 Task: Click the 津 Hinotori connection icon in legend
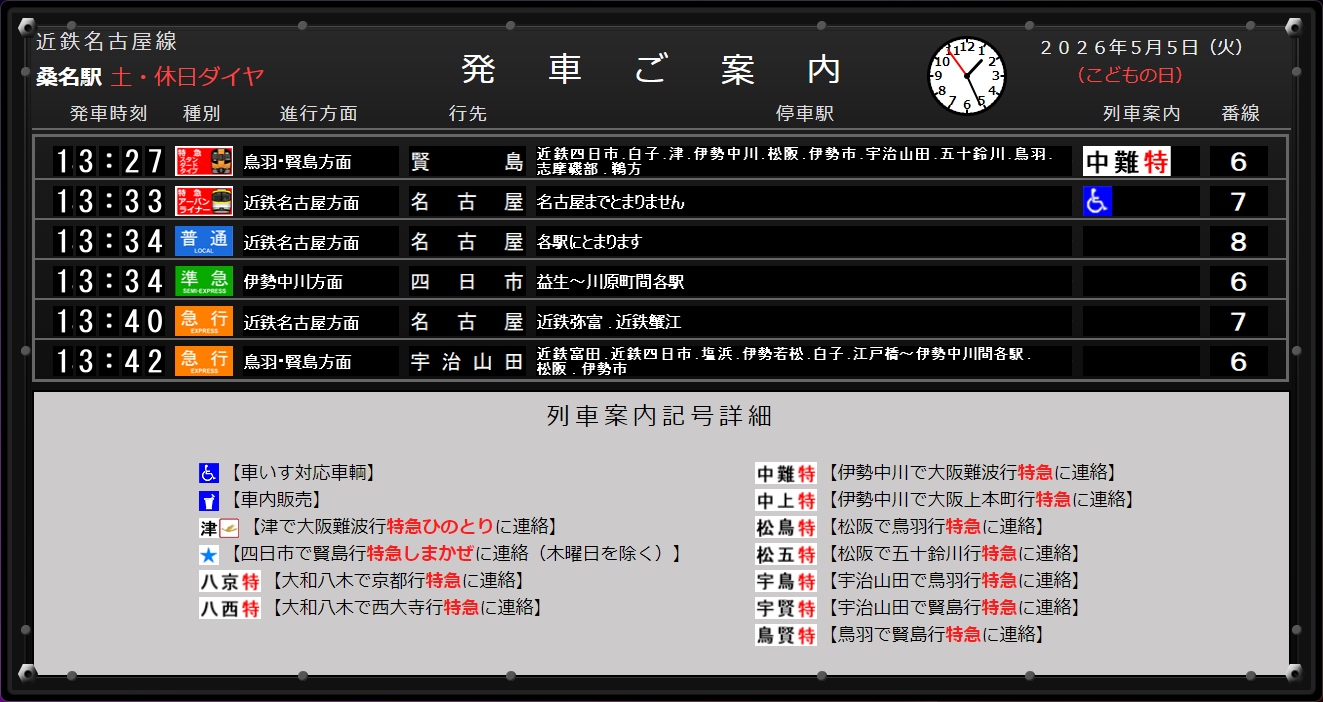click(220, 527)
